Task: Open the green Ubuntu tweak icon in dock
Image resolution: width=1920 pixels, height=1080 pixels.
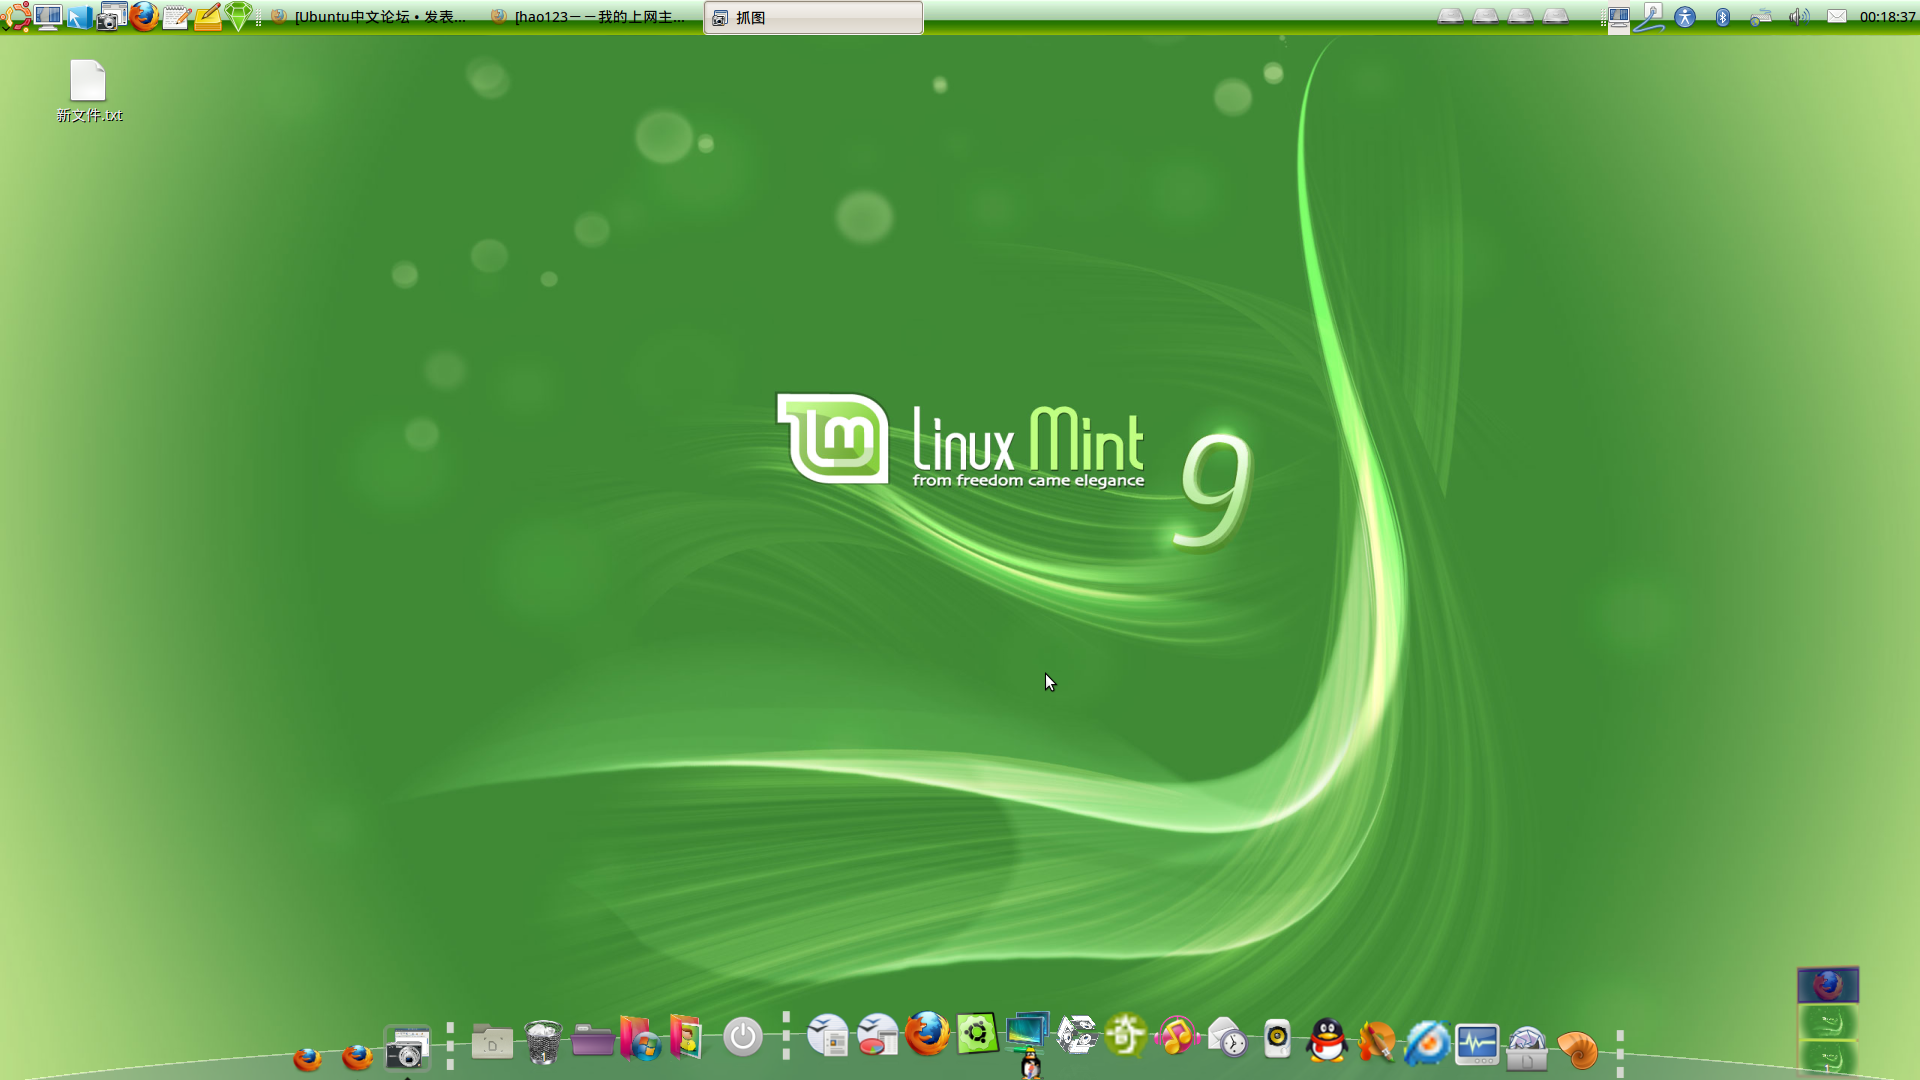Action: (x=977, y=1033)
